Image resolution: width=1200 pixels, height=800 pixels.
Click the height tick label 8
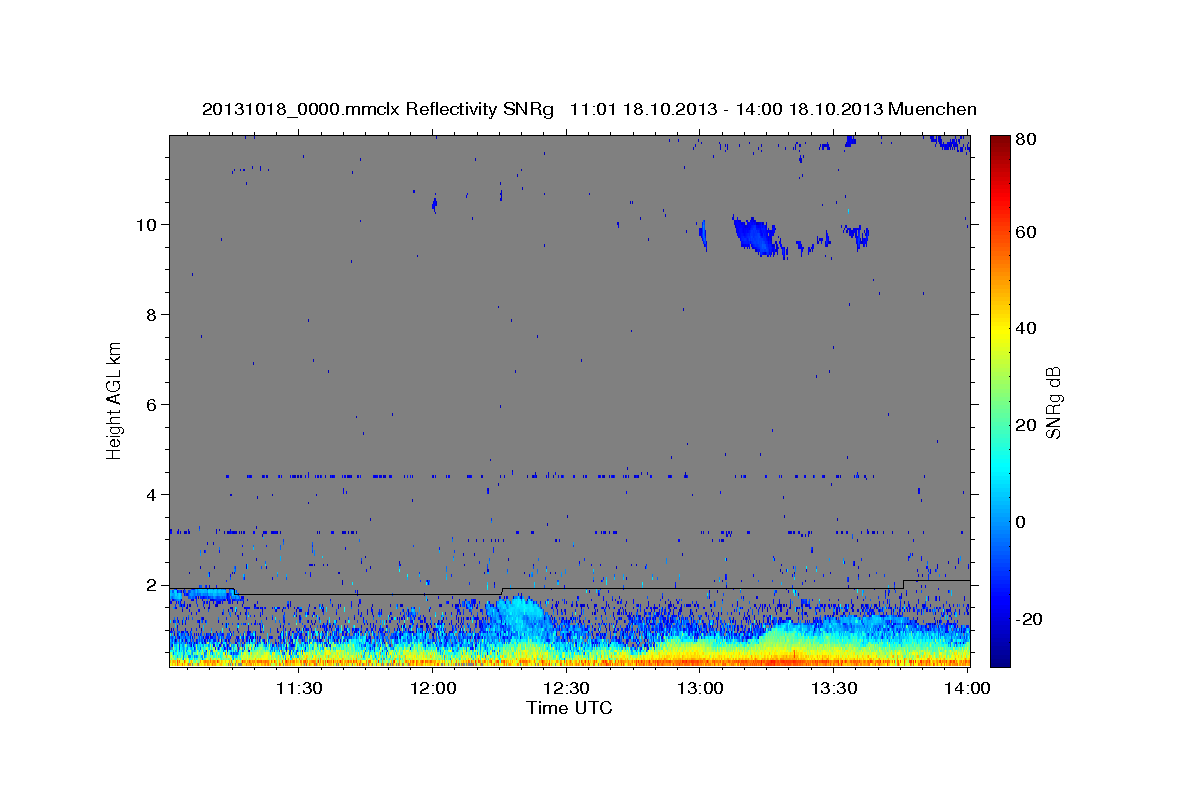(152, 315)
